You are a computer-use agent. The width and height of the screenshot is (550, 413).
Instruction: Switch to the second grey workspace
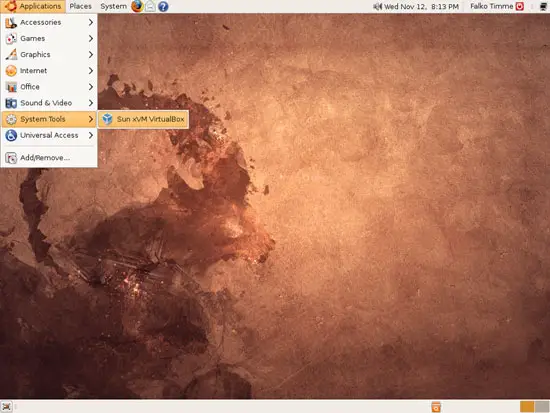click(x=542, y=407)
